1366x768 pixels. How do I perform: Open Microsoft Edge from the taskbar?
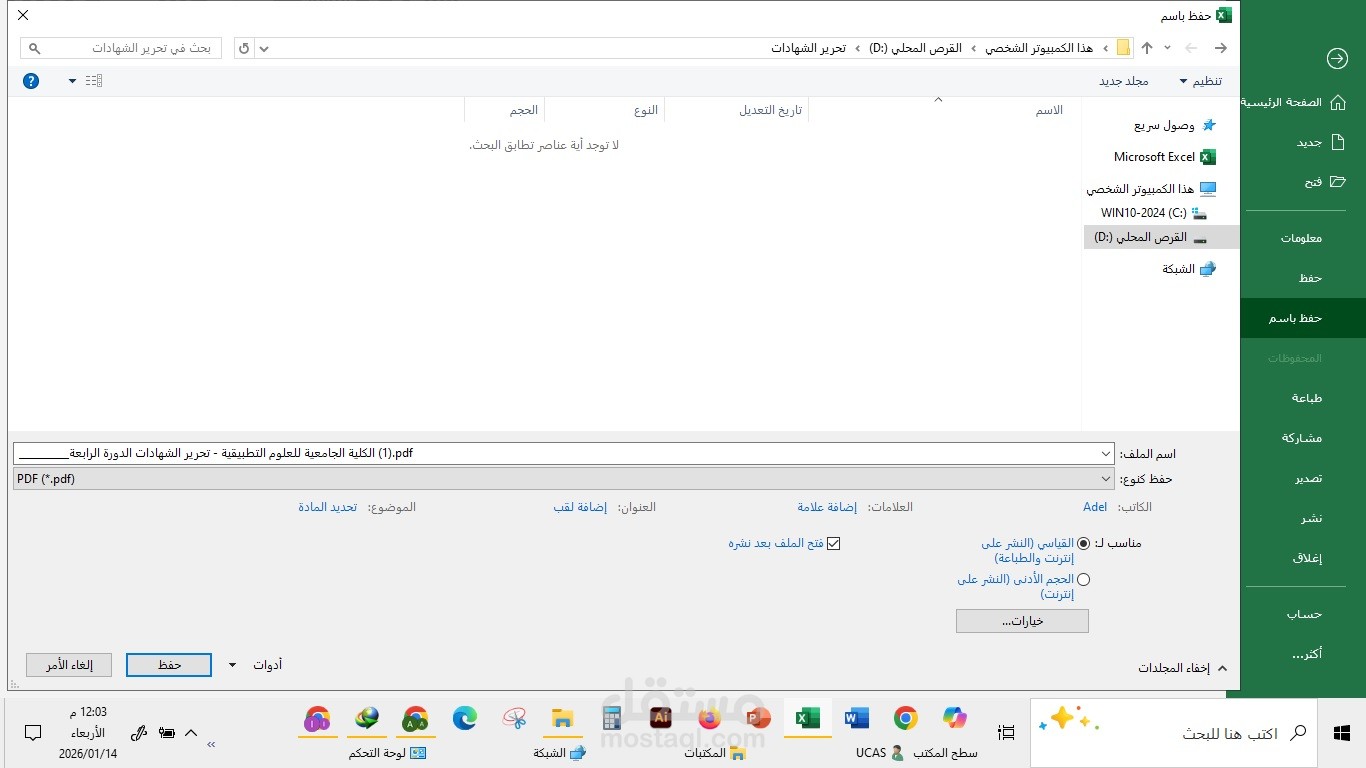coord(465,717)
